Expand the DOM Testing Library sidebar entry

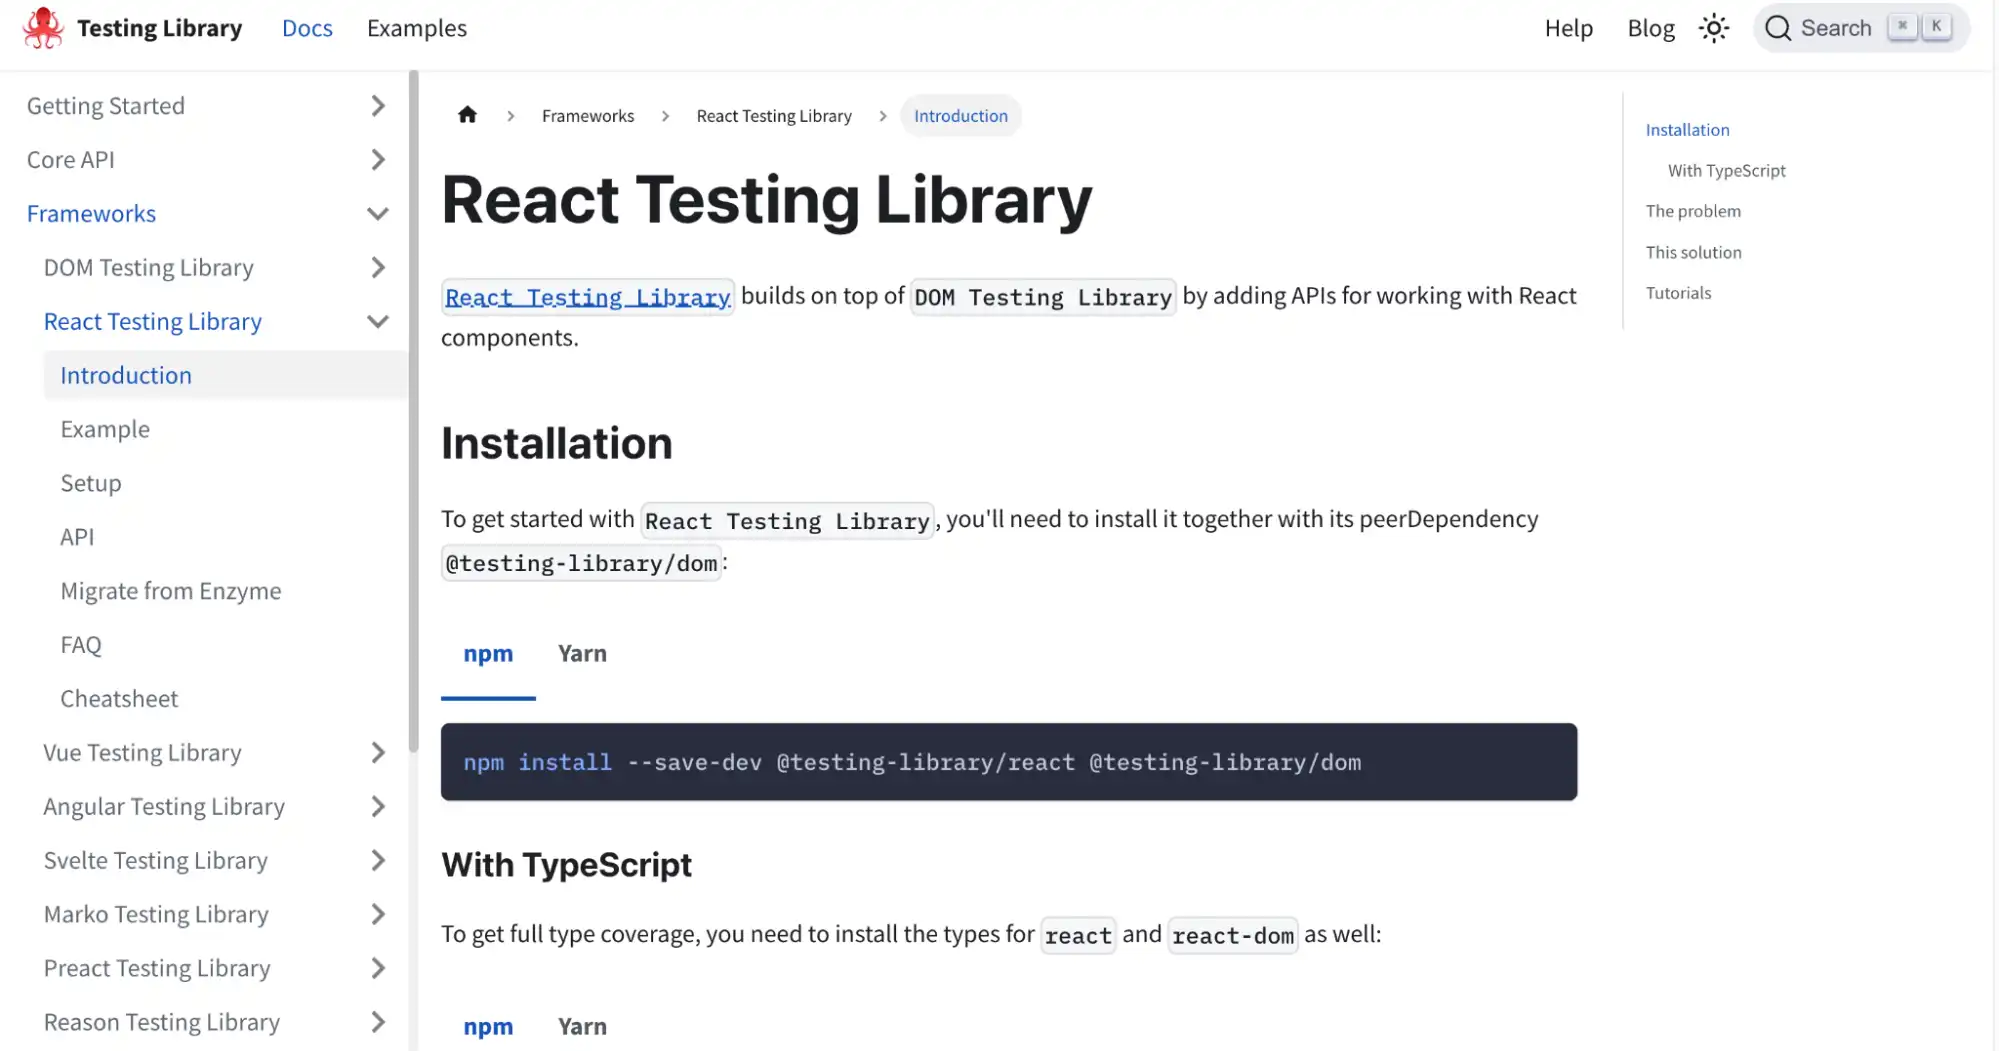click(377, 267)
